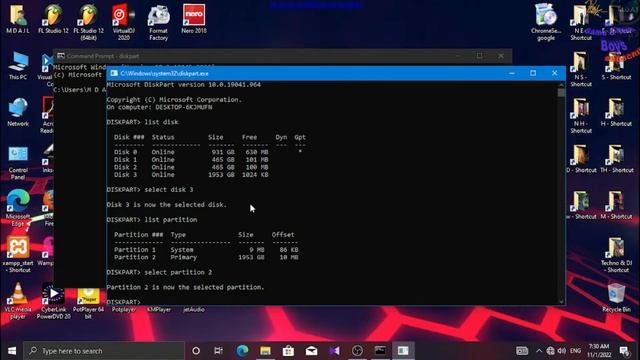Select the Network desktop icon
640x360 pixels.
(18, 112)
